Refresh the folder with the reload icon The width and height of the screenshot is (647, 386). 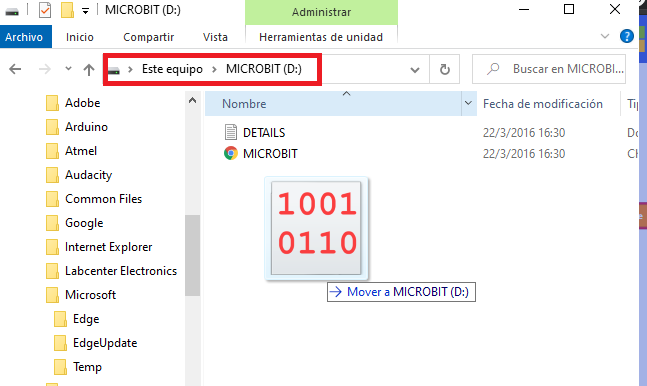click(x=444, y=69)
